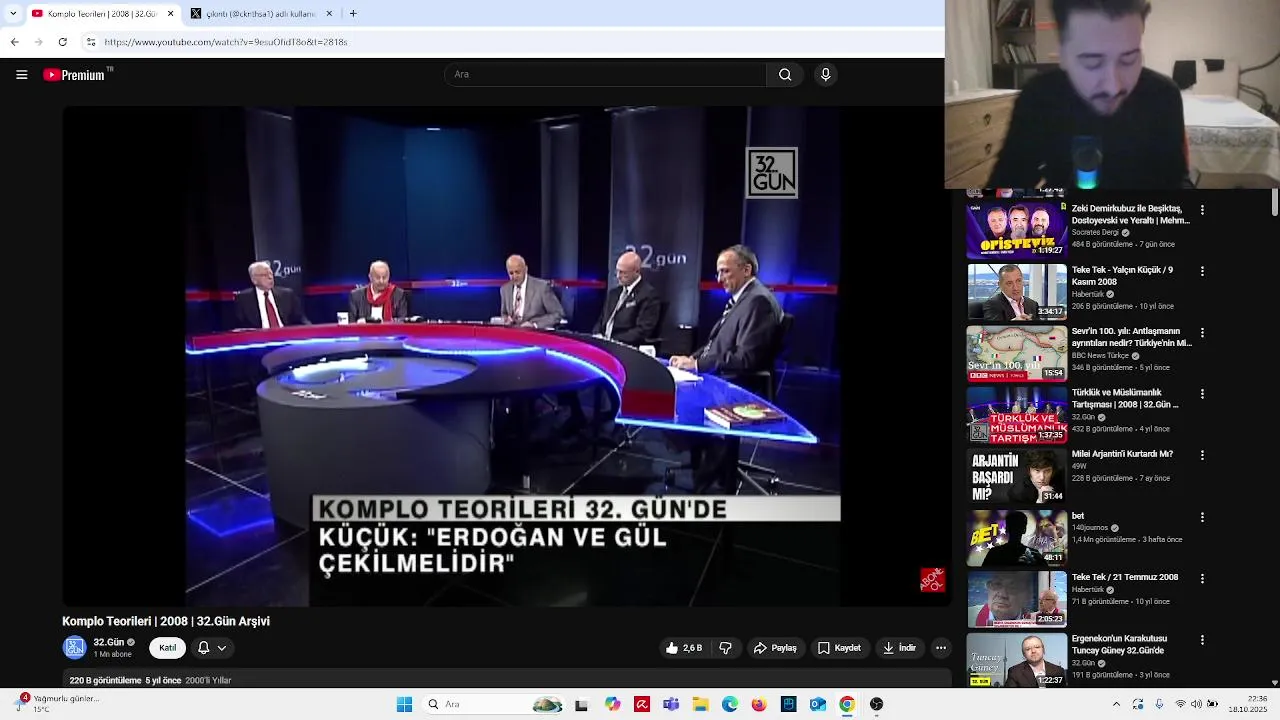Open options for Teke Tek 9 Kasım video
The height and width of the screenshot is (720, 1280).
tap(1202, 271)
